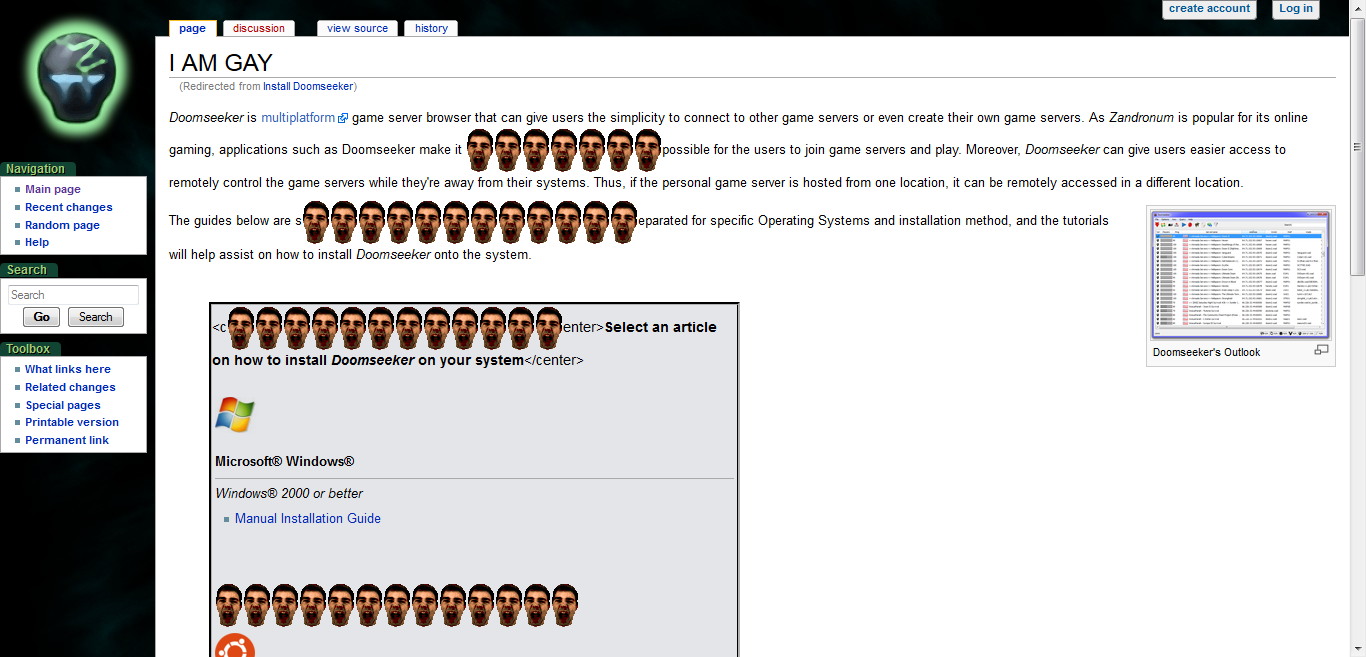Viewport: 1366px width, 657px height.
Task: Open Related changes in Toolbox
Action: tap(70, 387)
